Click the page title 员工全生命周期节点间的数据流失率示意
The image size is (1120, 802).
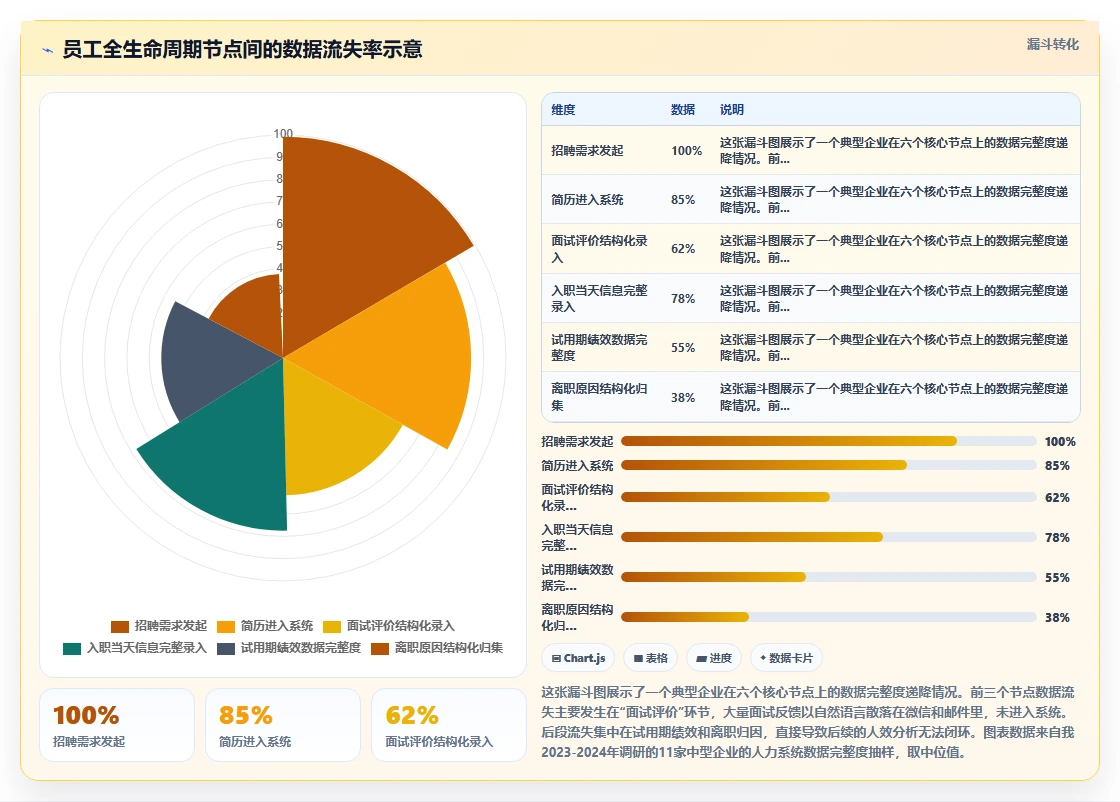pyautogui.click(x=242, y=49)
